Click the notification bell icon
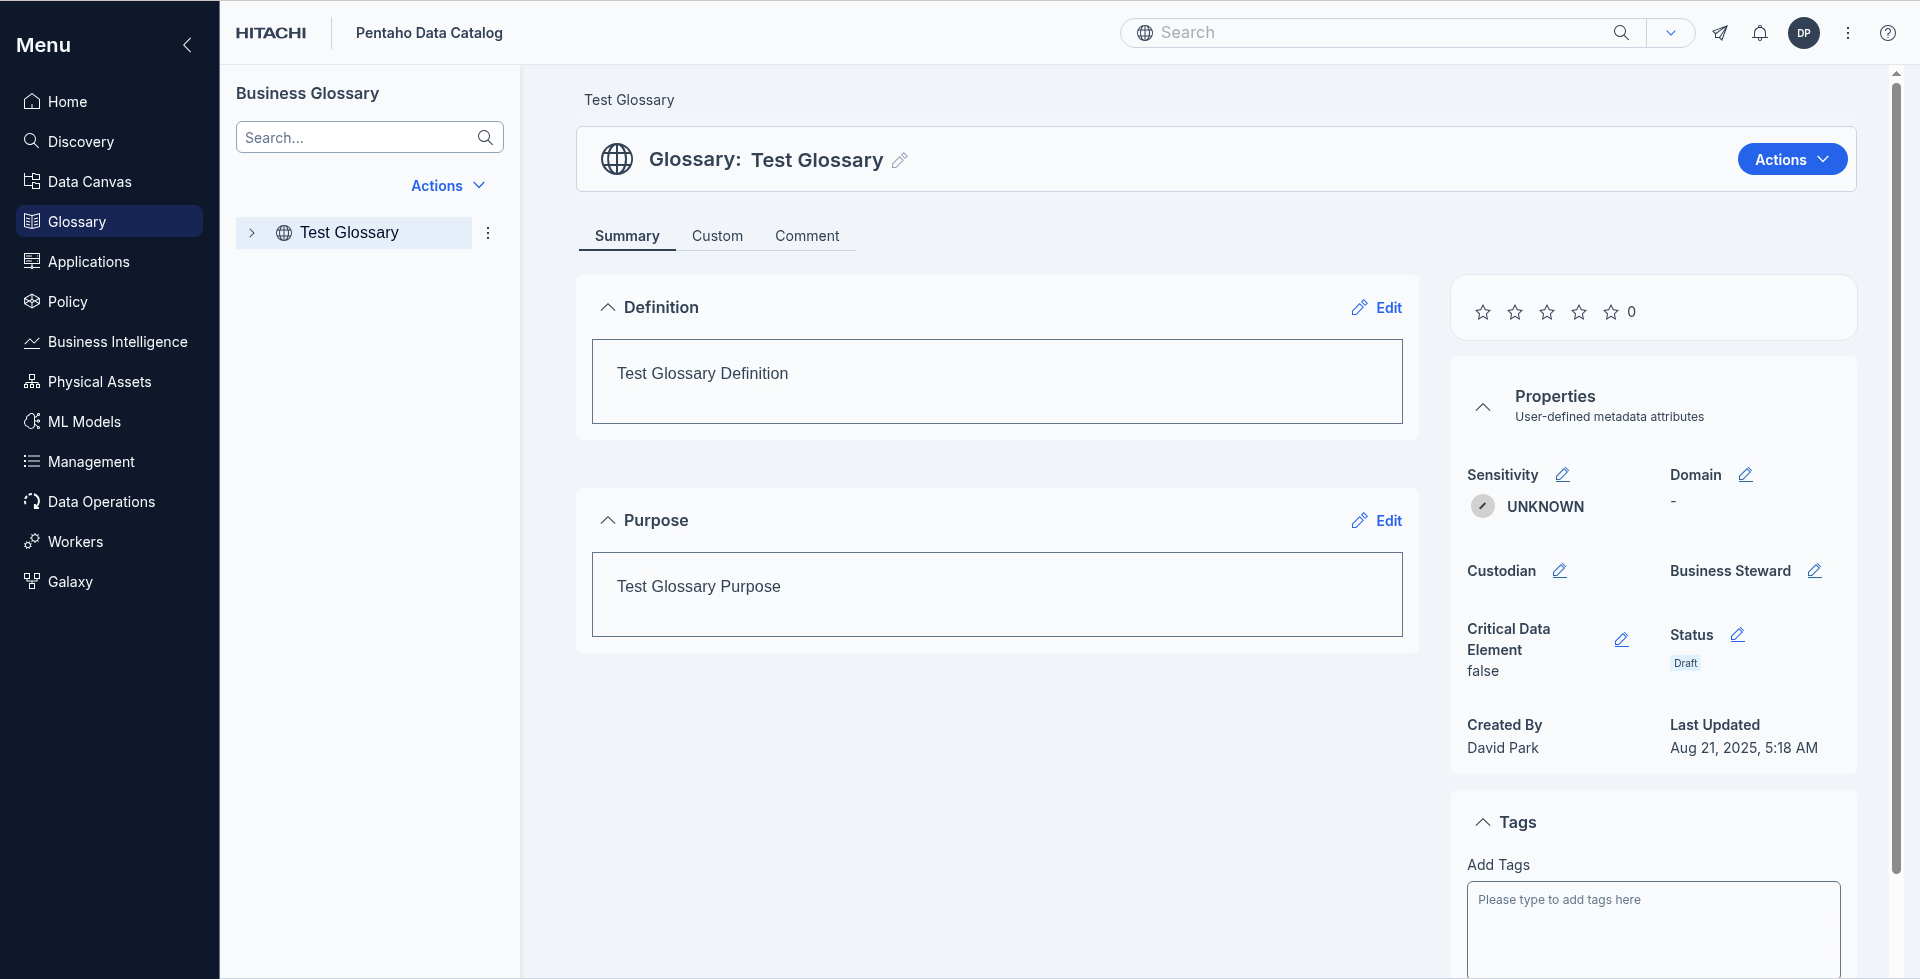Viewport: 1920px width, 979px height. click(1759, 33)
